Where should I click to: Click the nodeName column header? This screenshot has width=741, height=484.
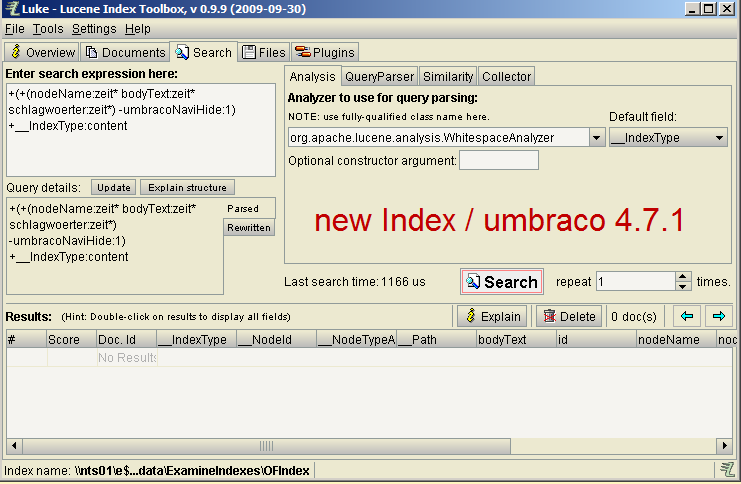click(676, 339)
